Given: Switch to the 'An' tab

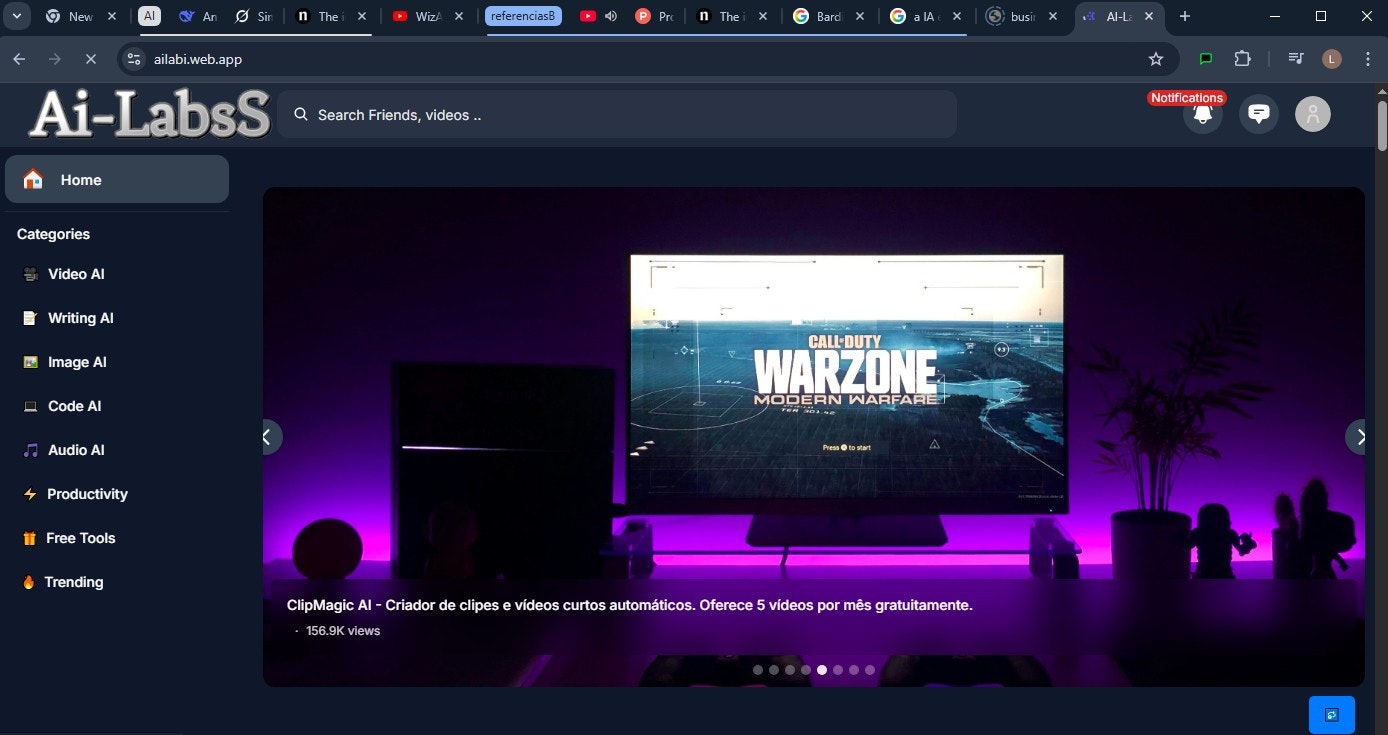Looking at the screenshot, I should click(x=198, y=16).
